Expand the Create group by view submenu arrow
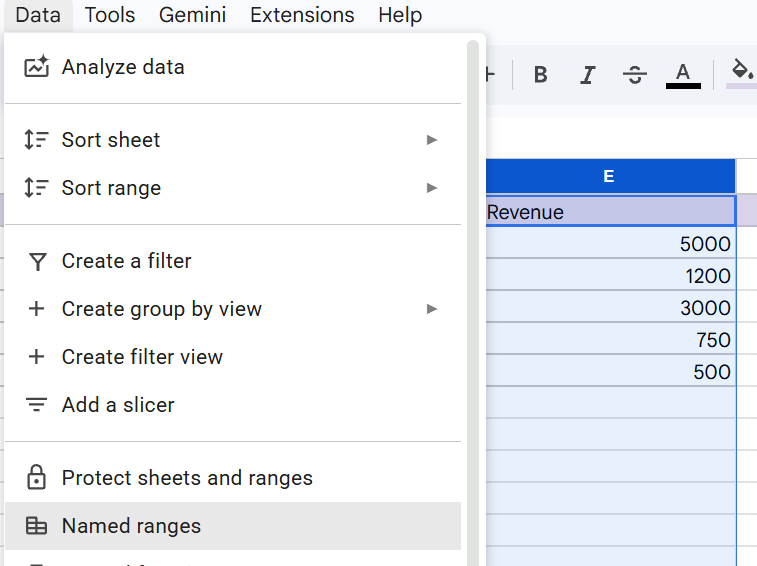Screen dimensions: 757x566 click(432, 309)
